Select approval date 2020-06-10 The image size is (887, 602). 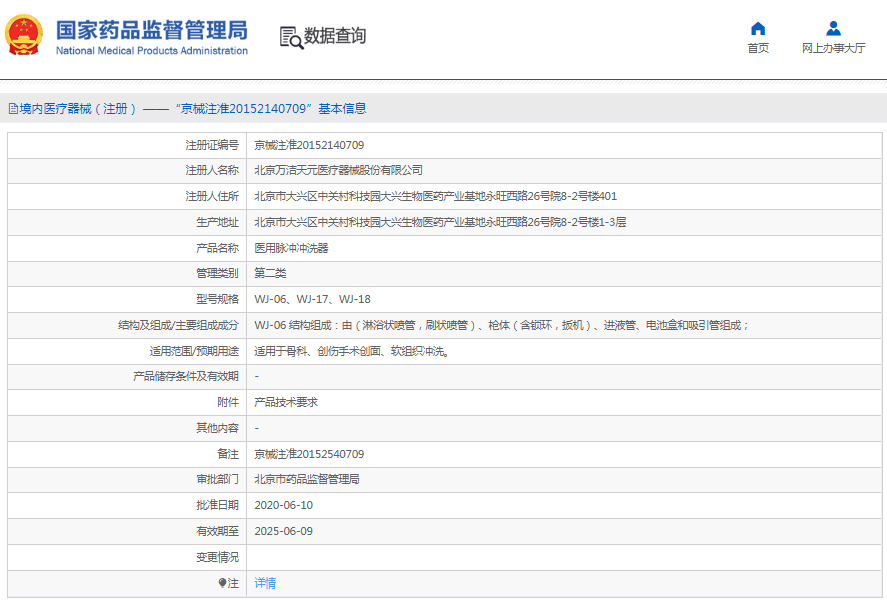click(283, 505)
